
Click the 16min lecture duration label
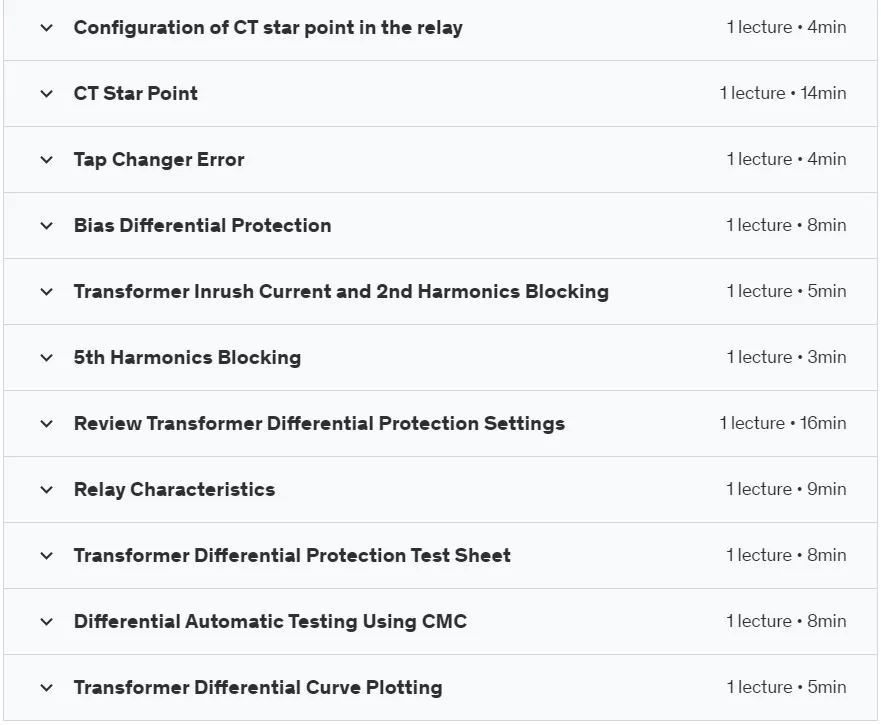[823, 423]
